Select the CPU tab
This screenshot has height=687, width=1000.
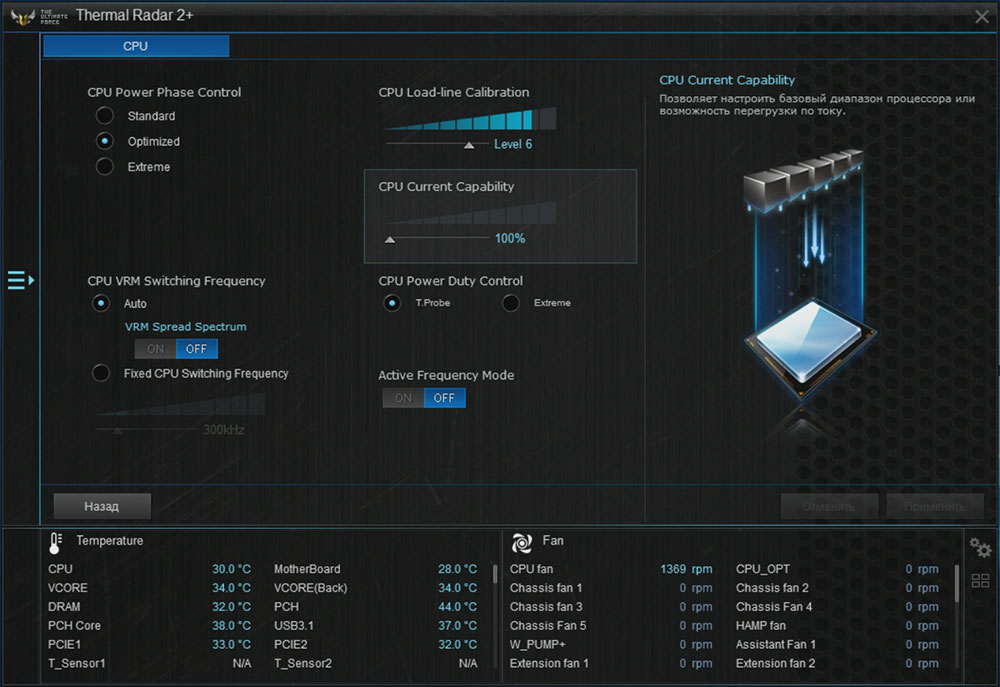point(136,46)
